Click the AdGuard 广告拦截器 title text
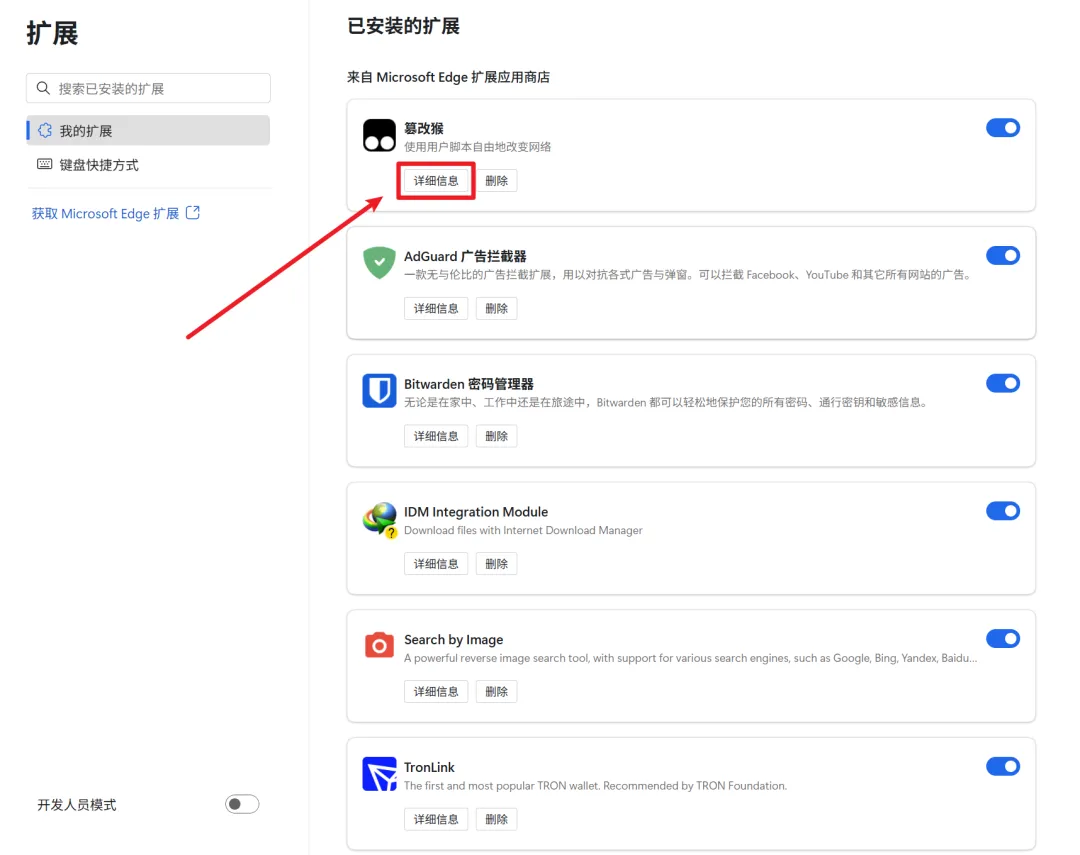The width and height of the screenshot is (1080, 855). [x=465, y=256]
